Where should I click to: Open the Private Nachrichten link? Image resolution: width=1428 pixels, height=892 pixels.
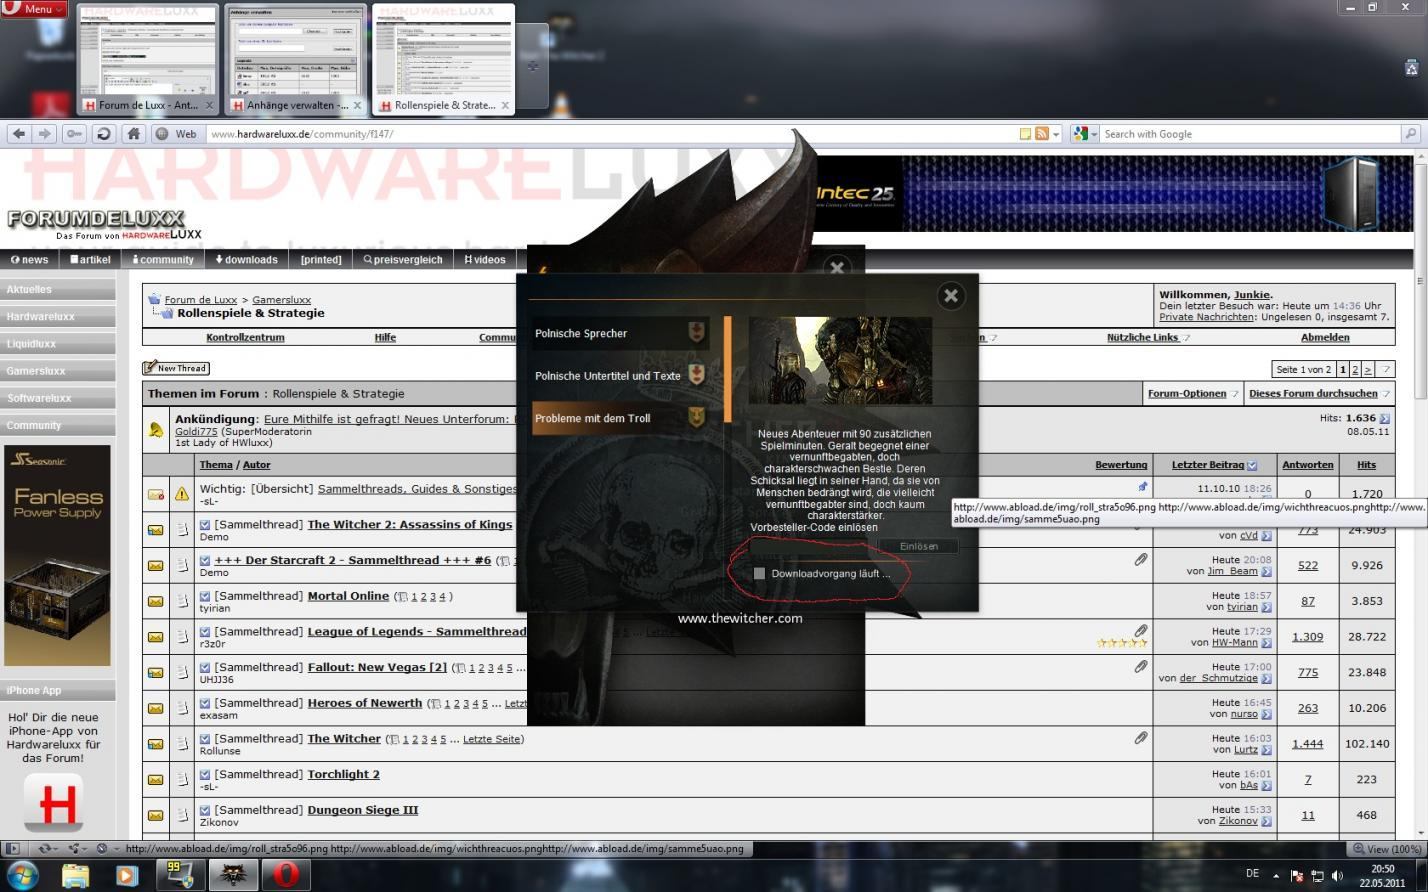click(1206, 317)
